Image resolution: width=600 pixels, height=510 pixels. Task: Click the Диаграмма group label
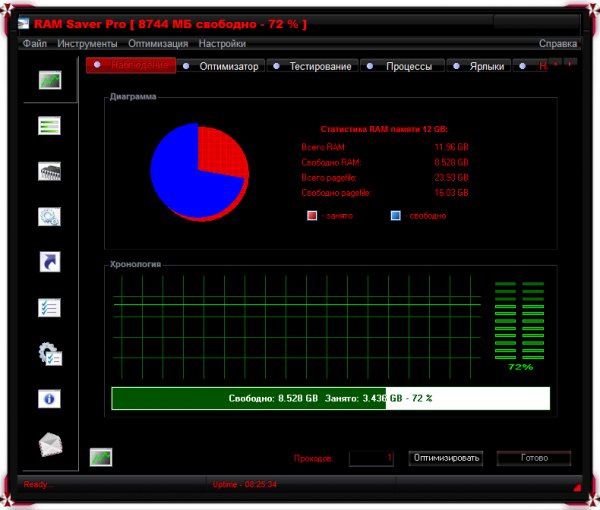point(133,96)
